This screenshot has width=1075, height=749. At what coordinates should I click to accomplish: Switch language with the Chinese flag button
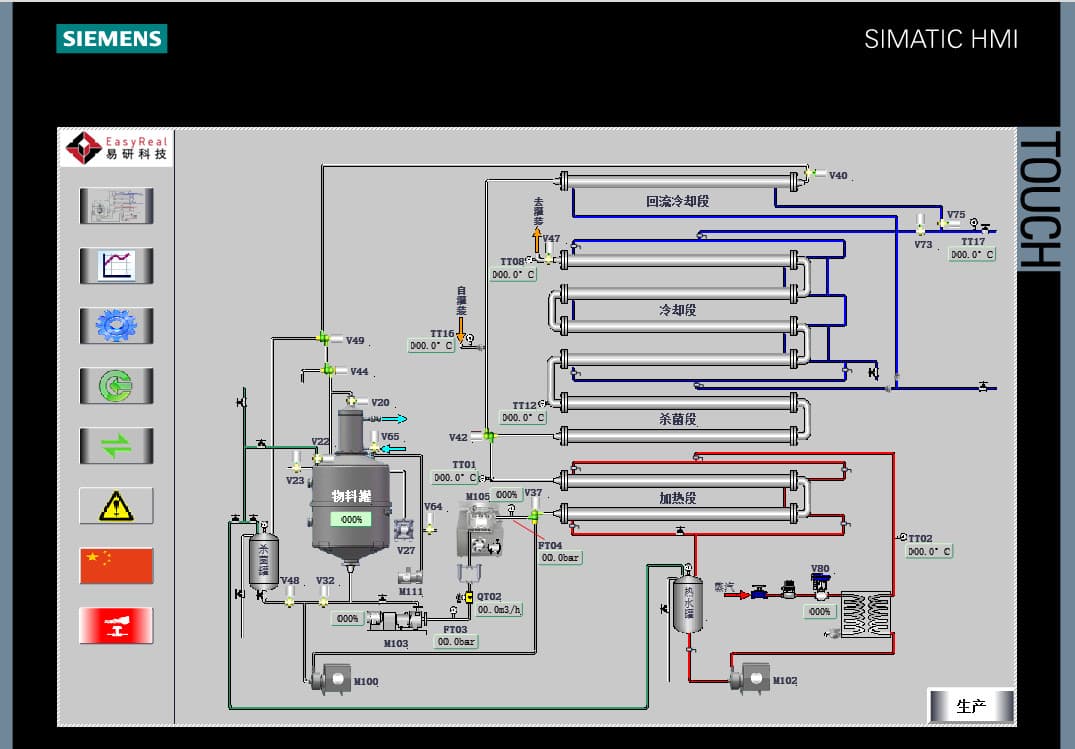click(x=116, y=566)
